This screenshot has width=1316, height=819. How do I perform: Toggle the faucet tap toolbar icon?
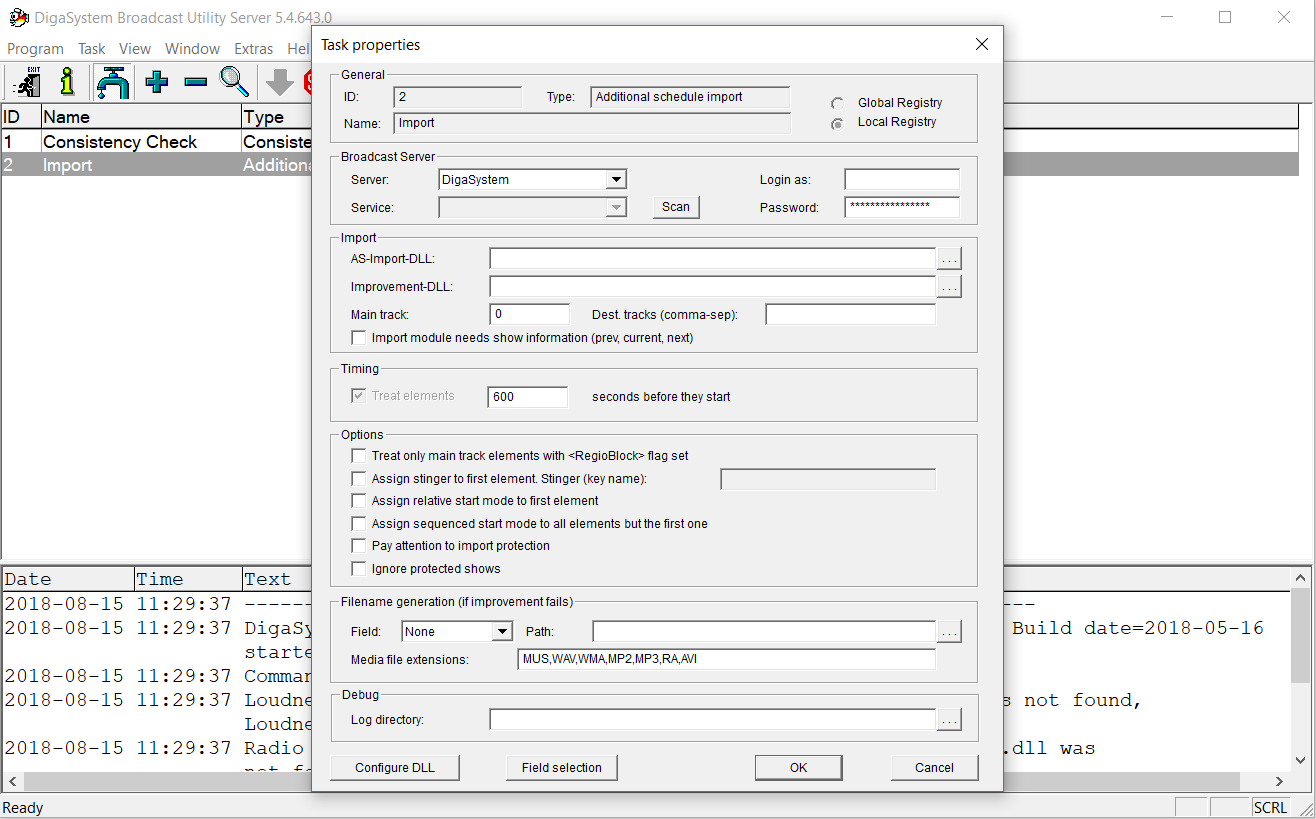[113, 82]
